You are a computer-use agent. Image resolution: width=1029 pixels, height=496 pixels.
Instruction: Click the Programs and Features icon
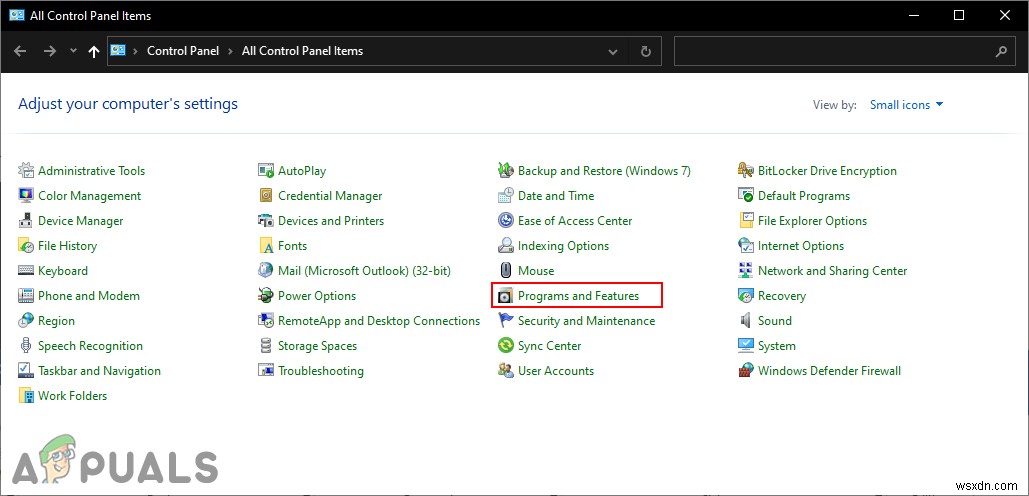coord(505,295)
